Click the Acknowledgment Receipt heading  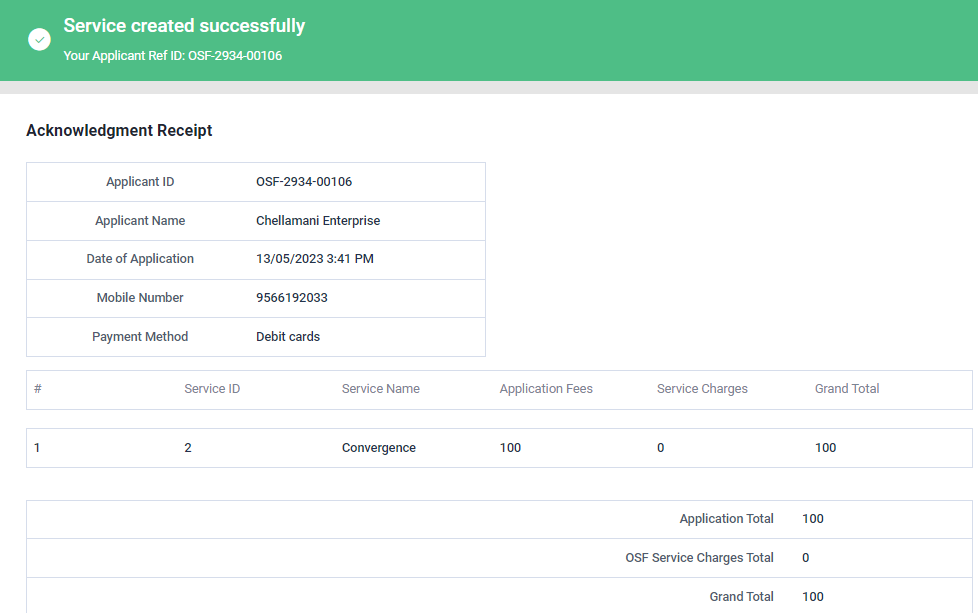(119, 130)
